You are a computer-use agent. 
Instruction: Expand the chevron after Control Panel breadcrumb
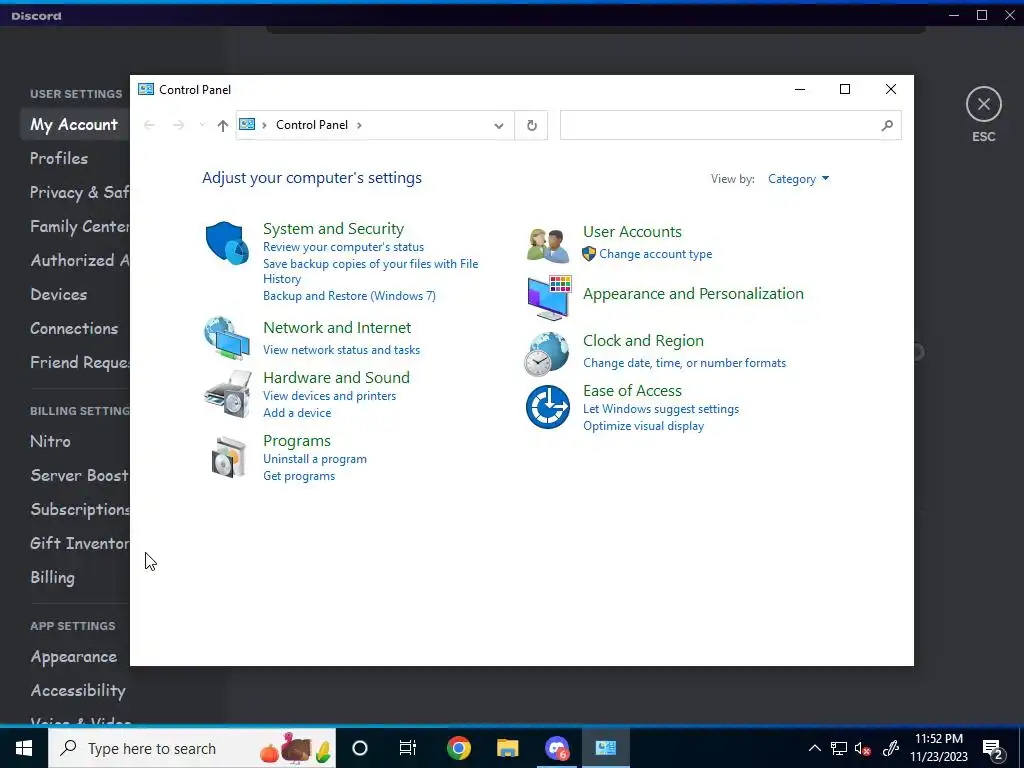pyautogui.click(x=359, y=125)
